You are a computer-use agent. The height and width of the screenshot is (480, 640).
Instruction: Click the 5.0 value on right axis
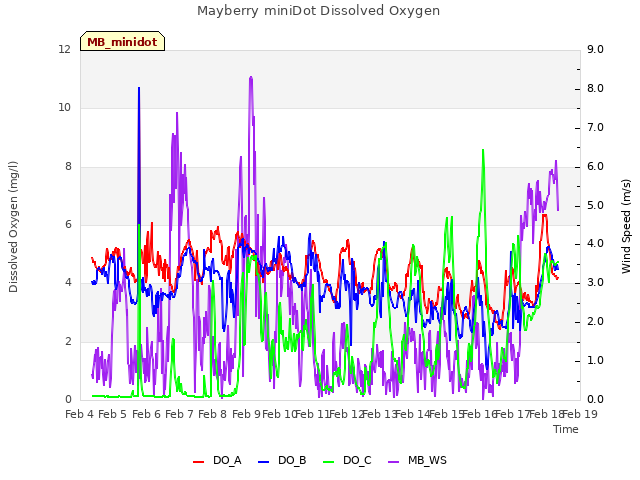click(595, 205)
